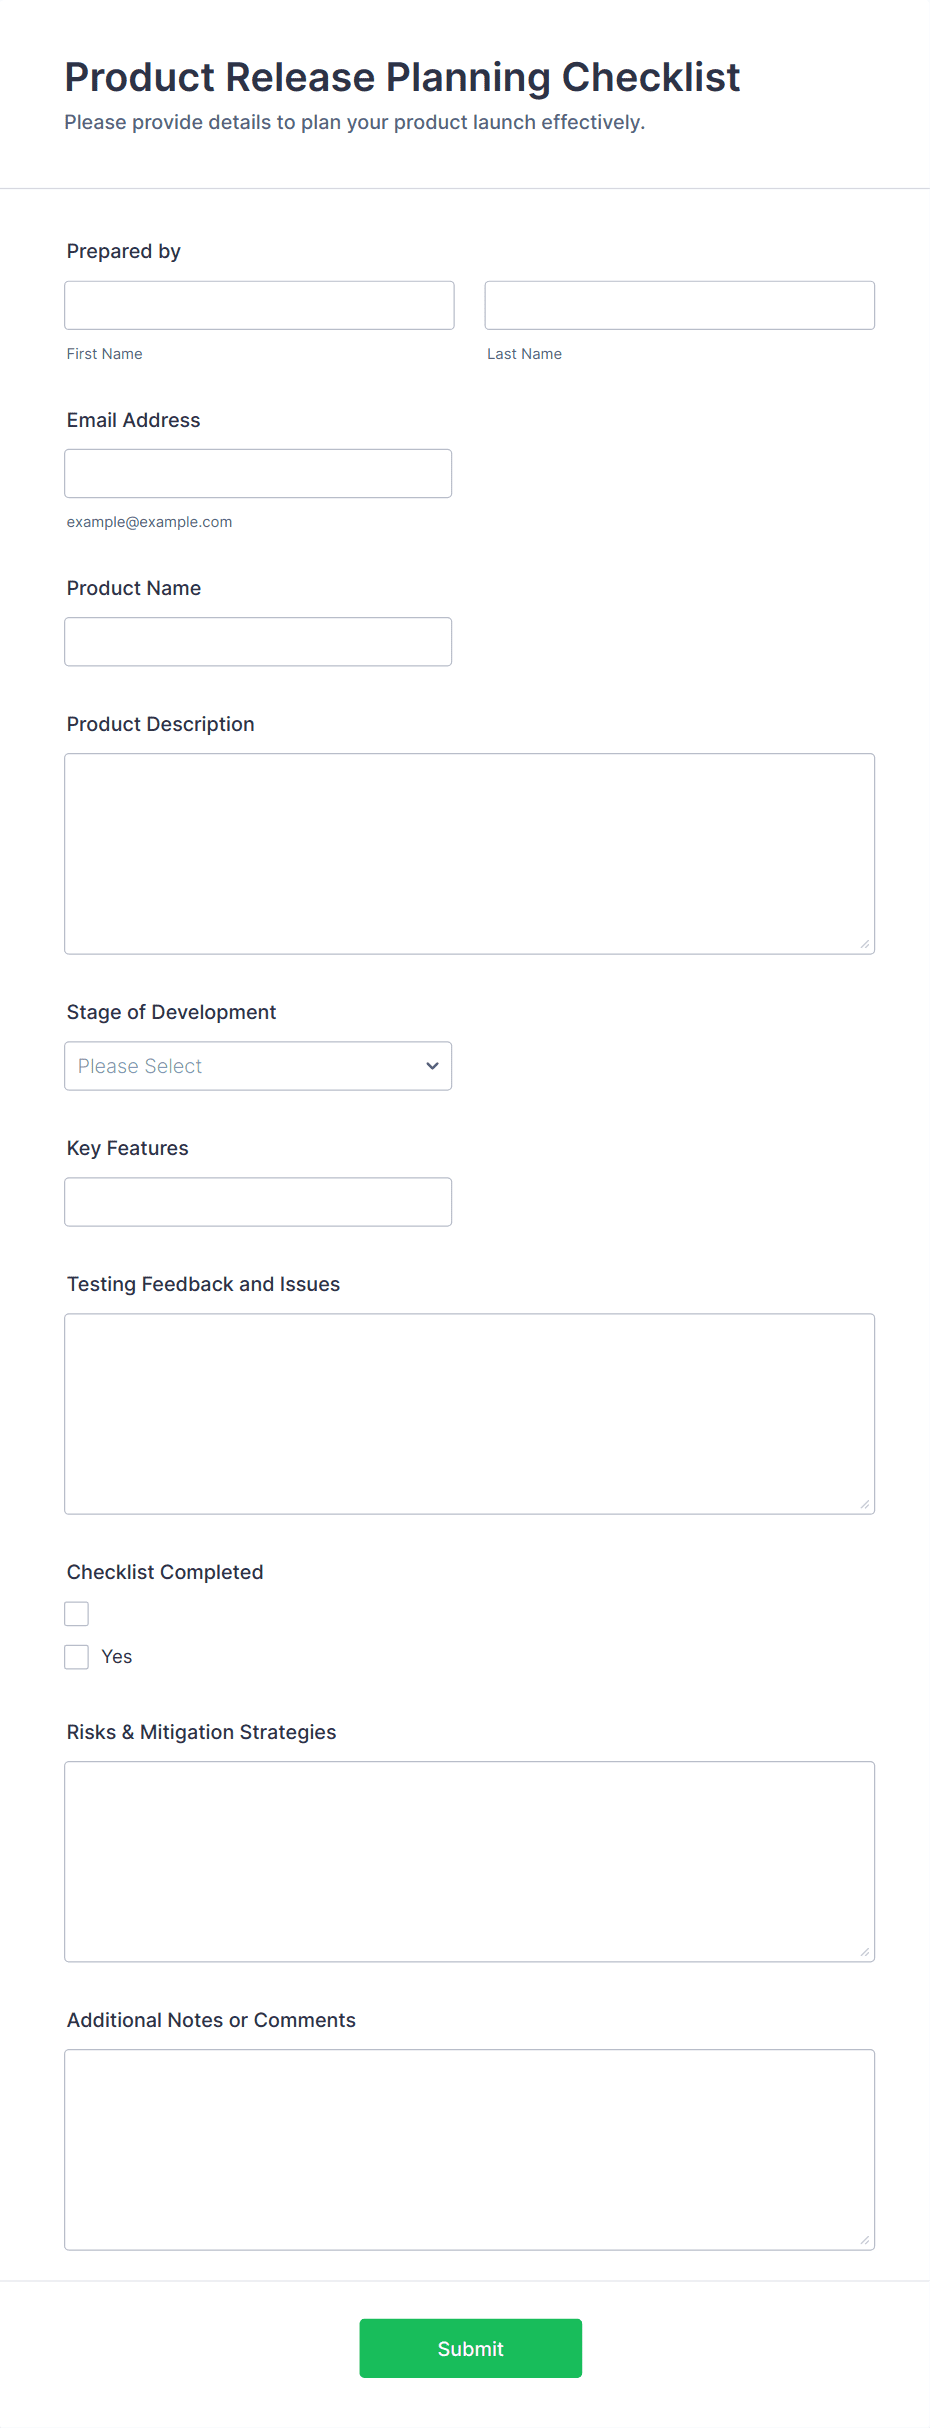Image resolution: width=930 pixels, height=2428 pixels.
Task: Click the Email Address field label
Action: coord(133,420)
